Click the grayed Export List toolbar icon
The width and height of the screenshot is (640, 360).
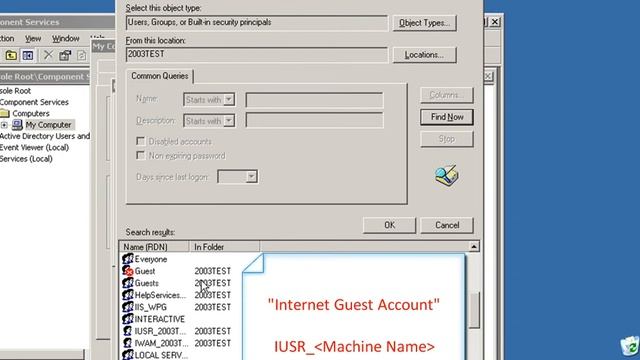[x=82, y=55]
